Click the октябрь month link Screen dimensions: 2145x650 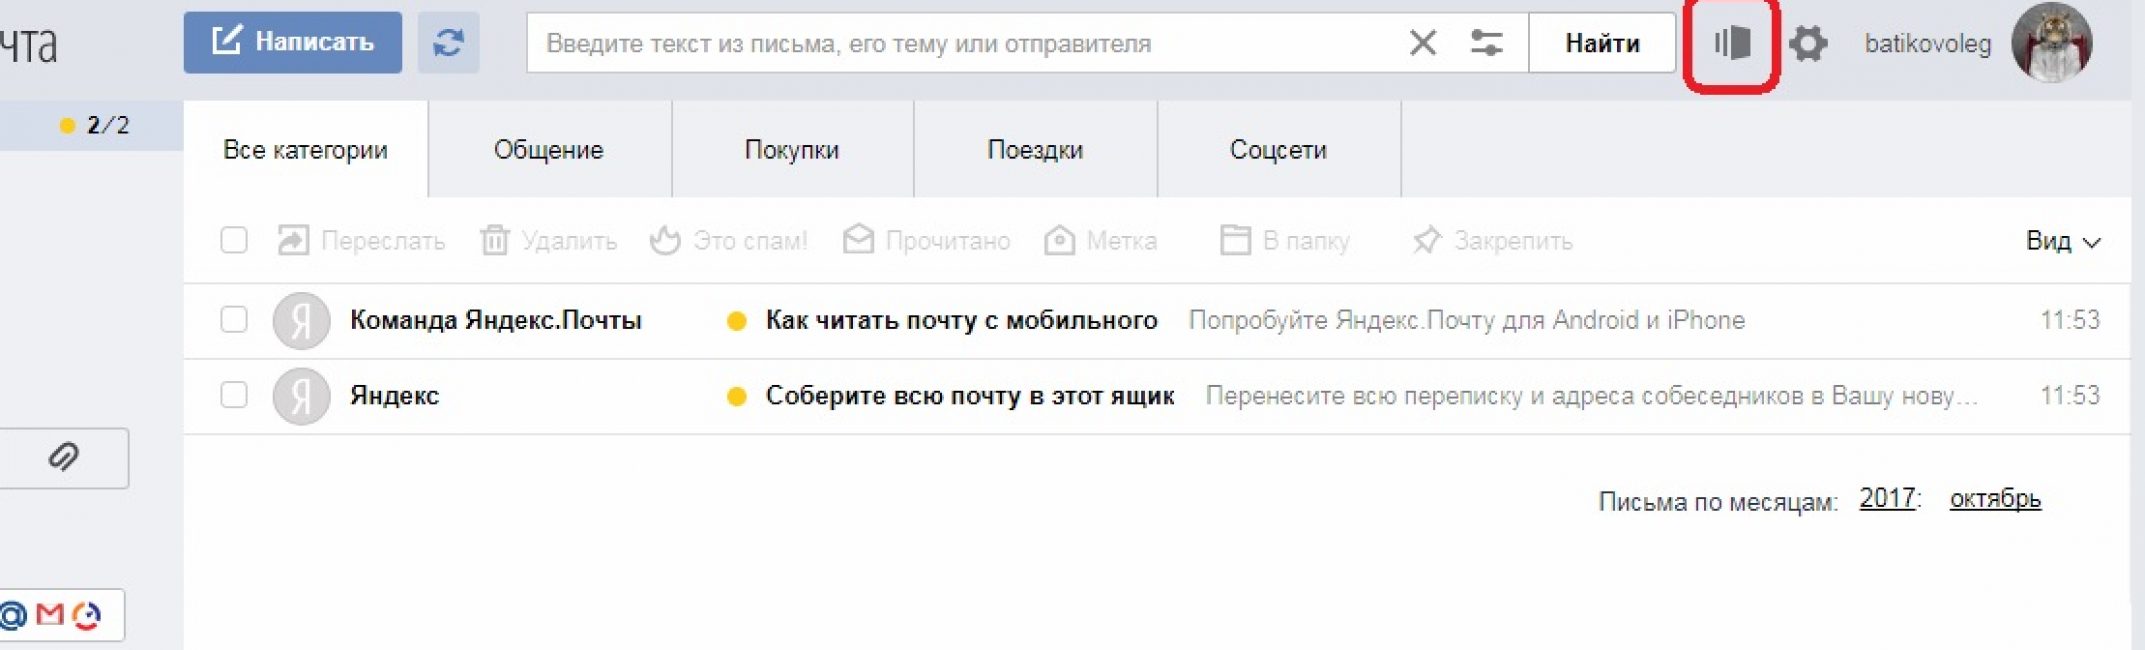[x=1995, y=498]
